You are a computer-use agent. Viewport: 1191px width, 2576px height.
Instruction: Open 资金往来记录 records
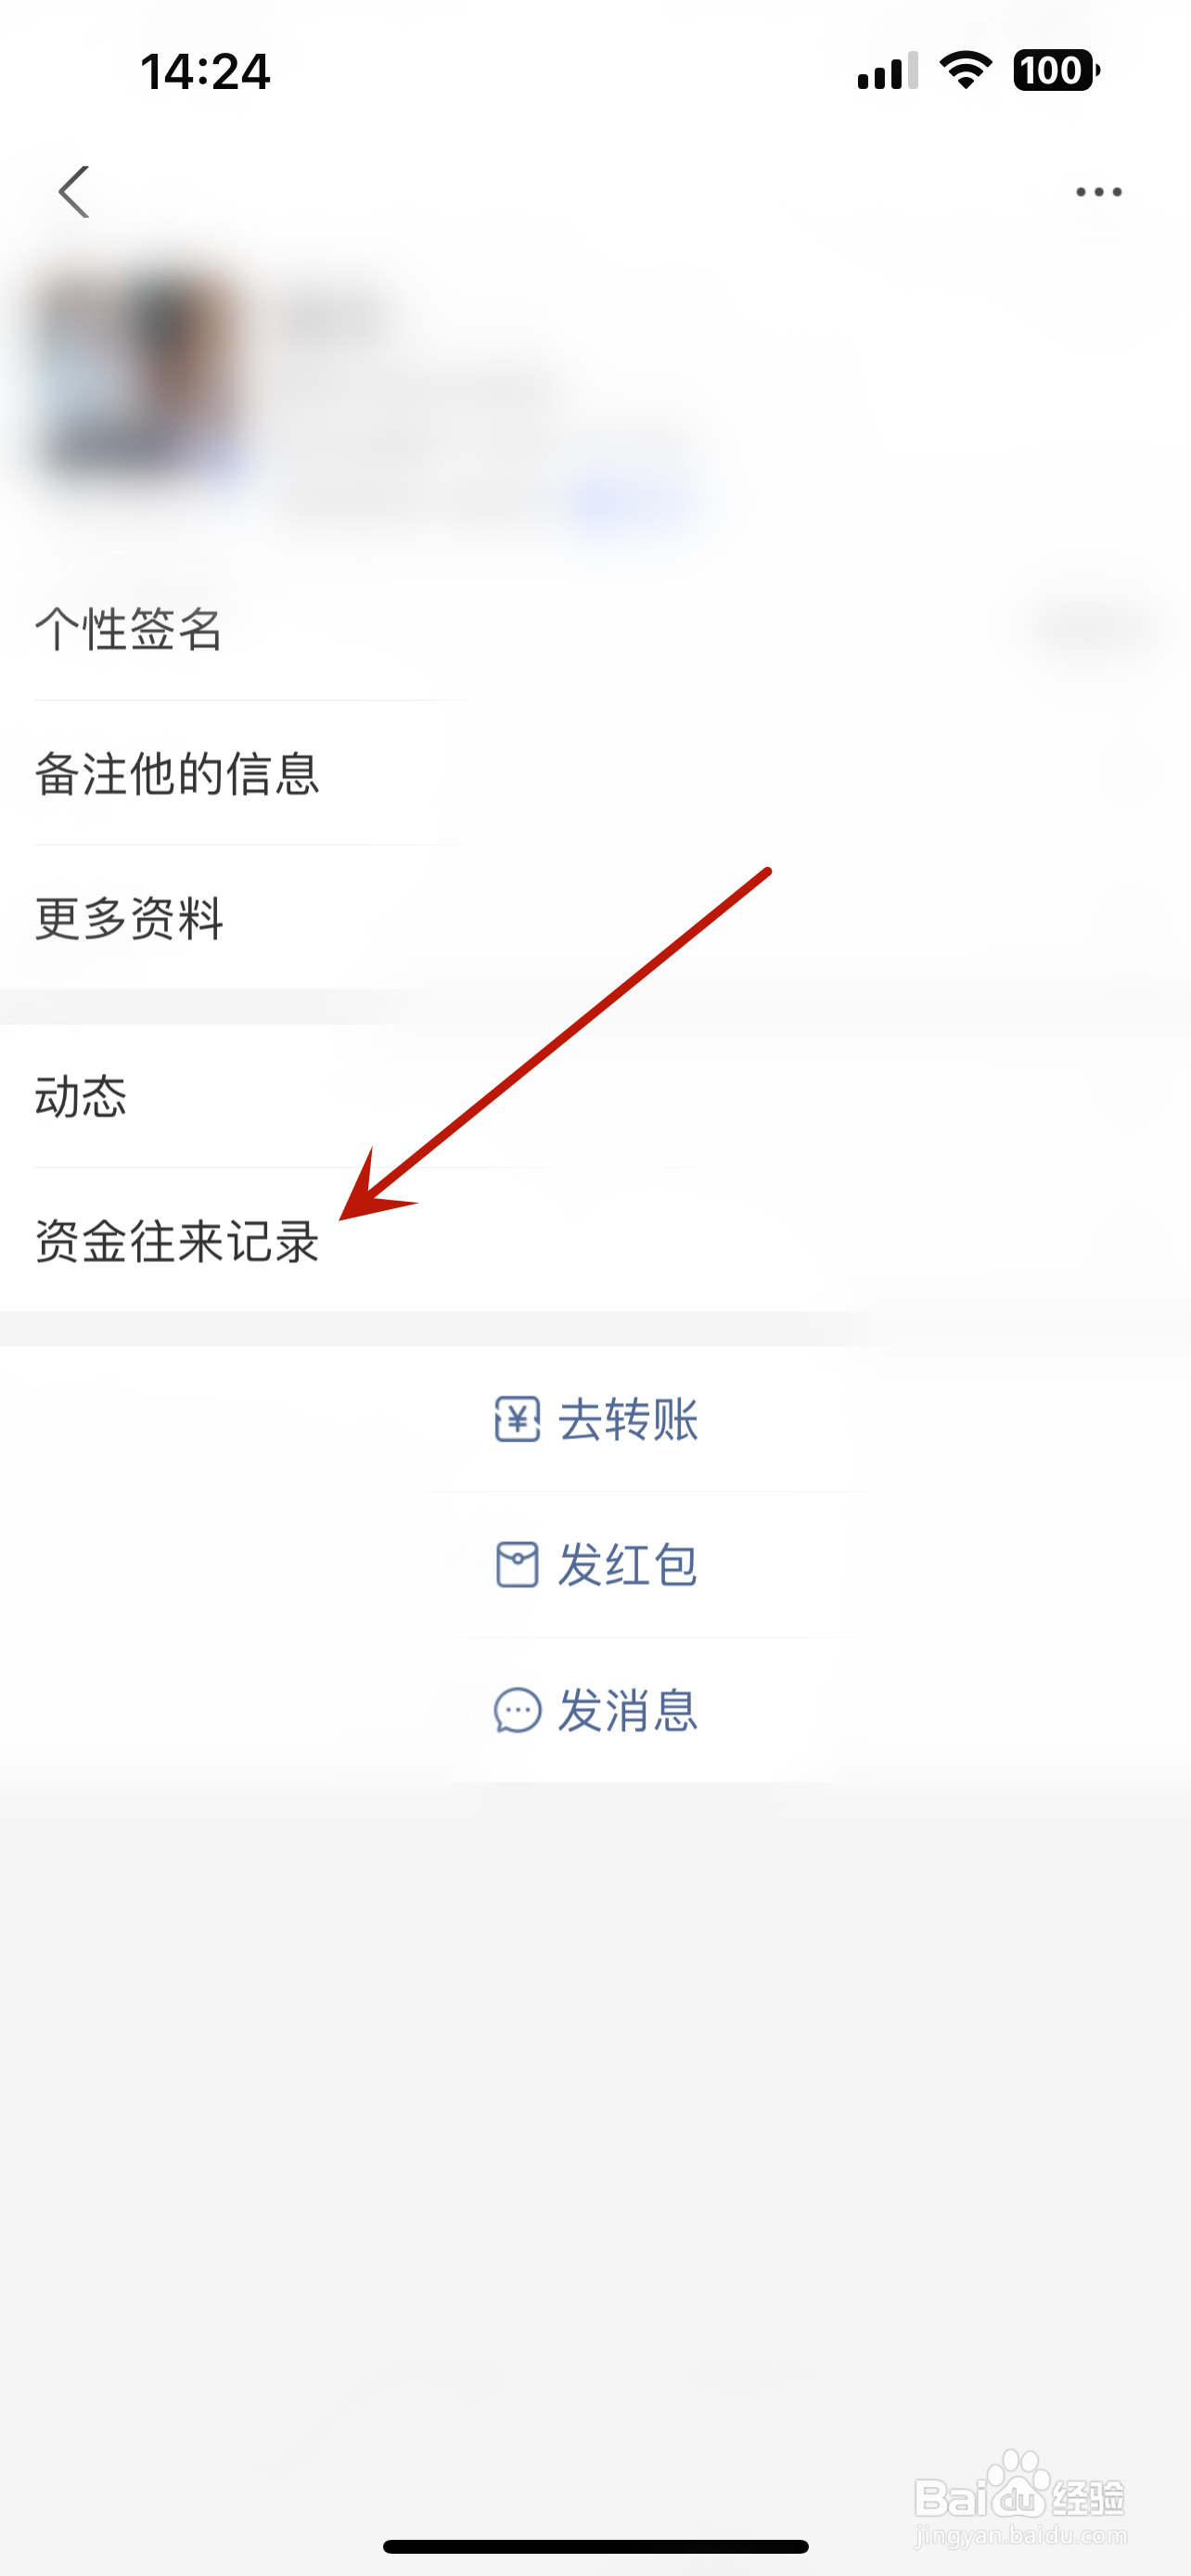(x=595, y=1240)
